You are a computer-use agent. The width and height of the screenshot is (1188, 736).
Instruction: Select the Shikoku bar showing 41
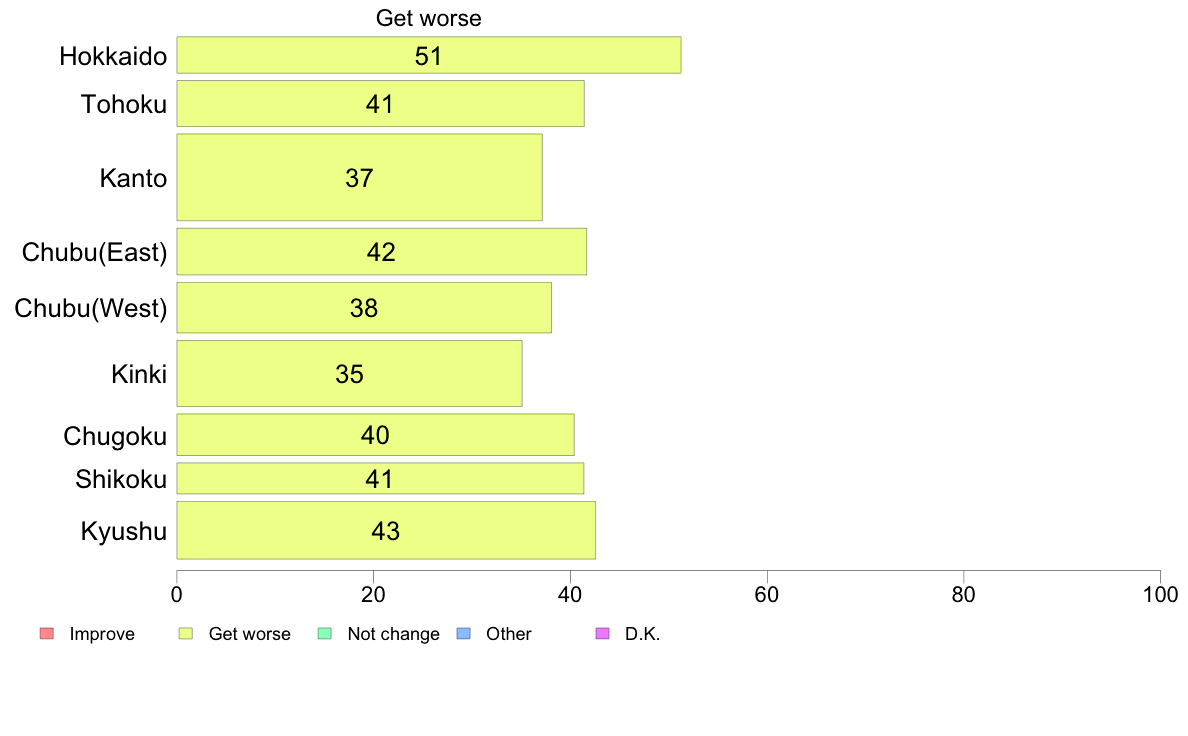point(380,478)
